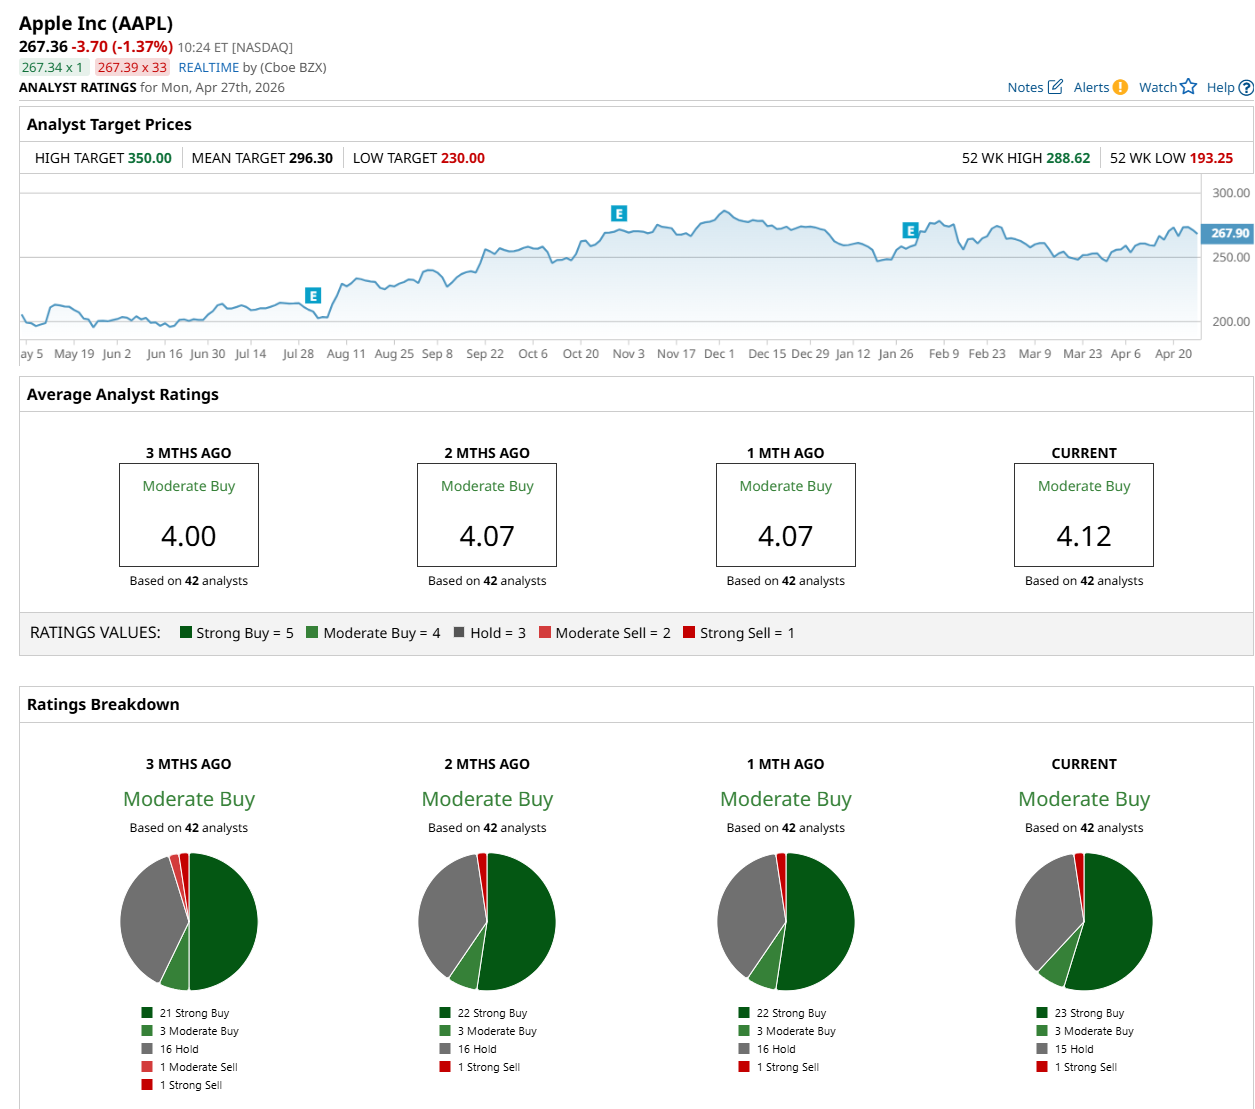Viewport: 1255px width, 1109px height.
Task: Click the Watch text link
Action: point(1157,87)
